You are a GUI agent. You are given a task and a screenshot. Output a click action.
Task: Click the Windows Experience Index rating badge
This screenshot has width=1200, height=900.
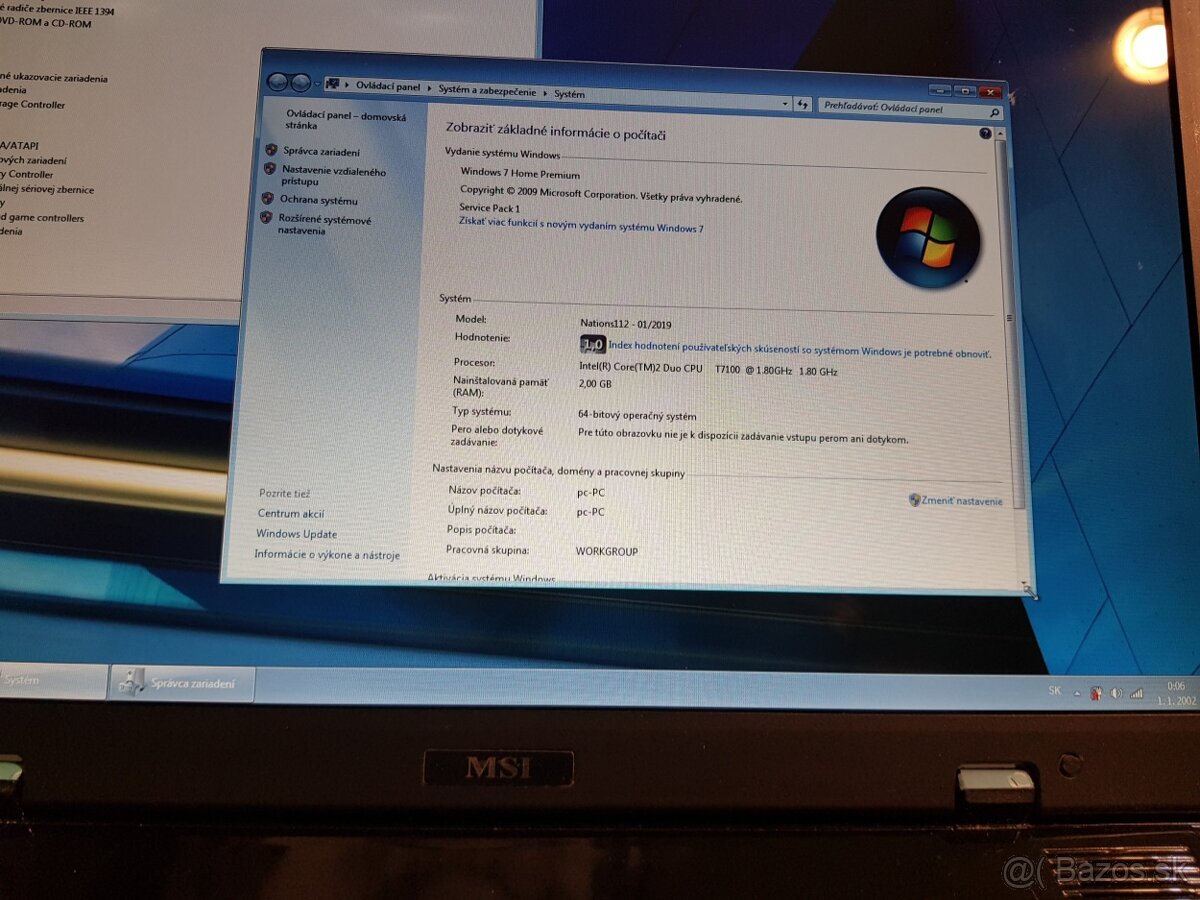(591, 343)
